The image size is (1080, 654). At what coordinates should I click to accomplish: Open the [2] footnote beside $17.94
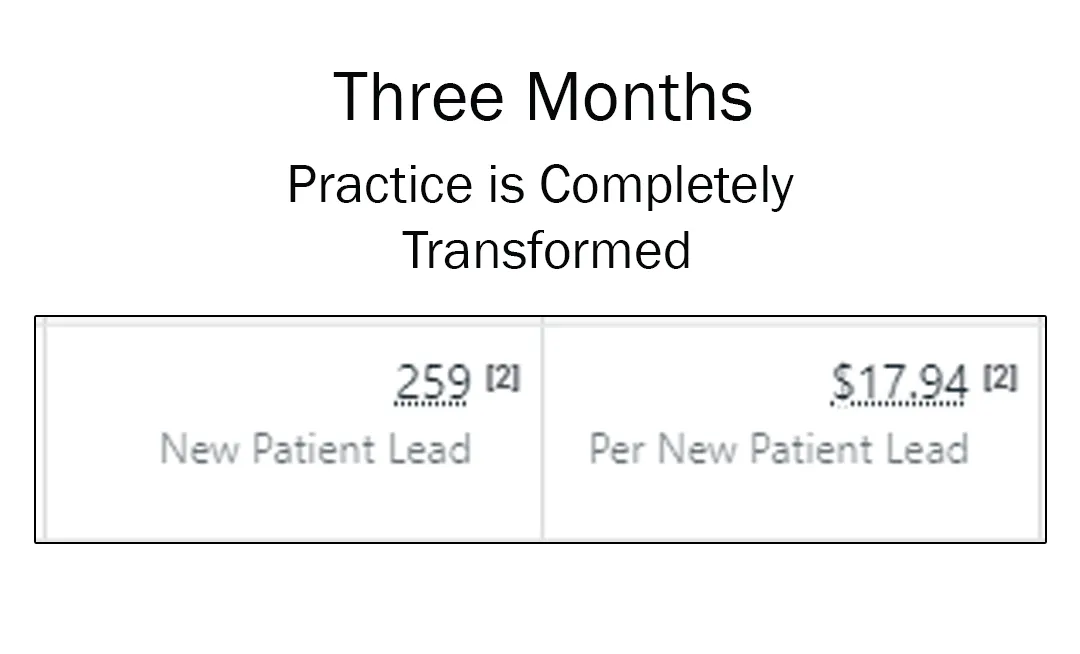click(1000, 378)
